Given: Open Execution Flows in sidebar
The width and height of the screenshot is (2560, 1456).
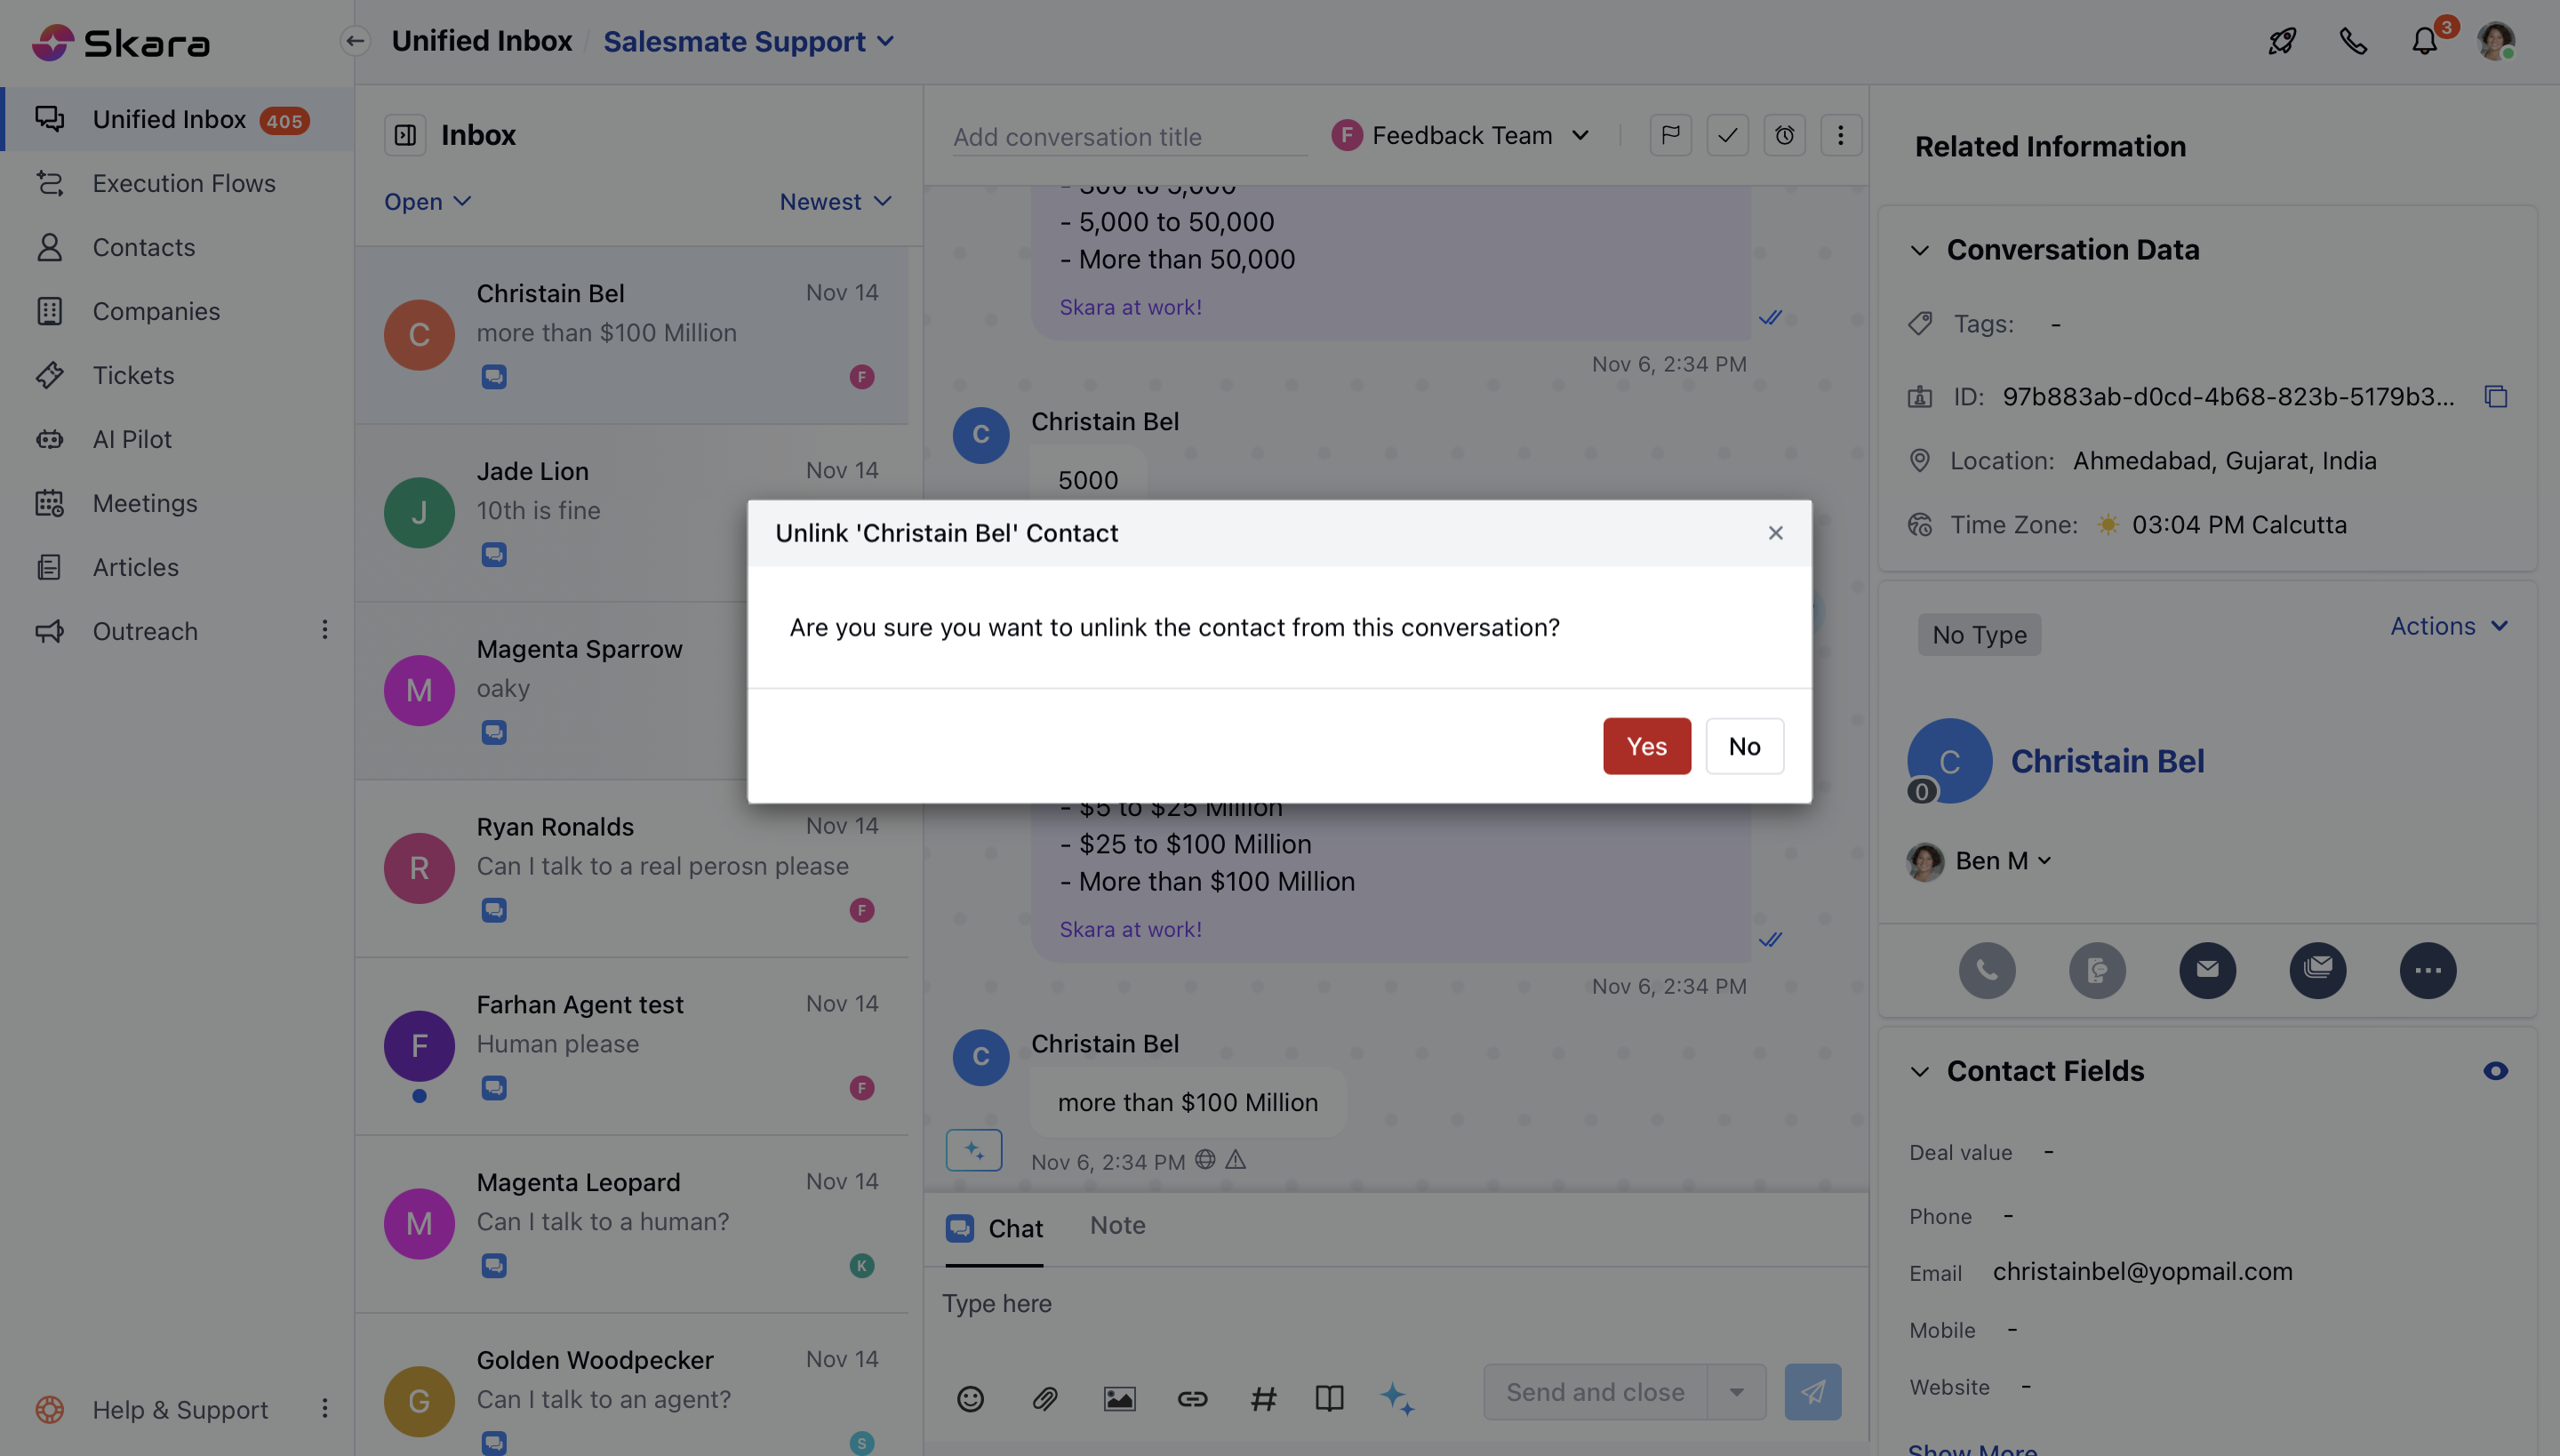Looking at the screenshot, I should point(184,184).
